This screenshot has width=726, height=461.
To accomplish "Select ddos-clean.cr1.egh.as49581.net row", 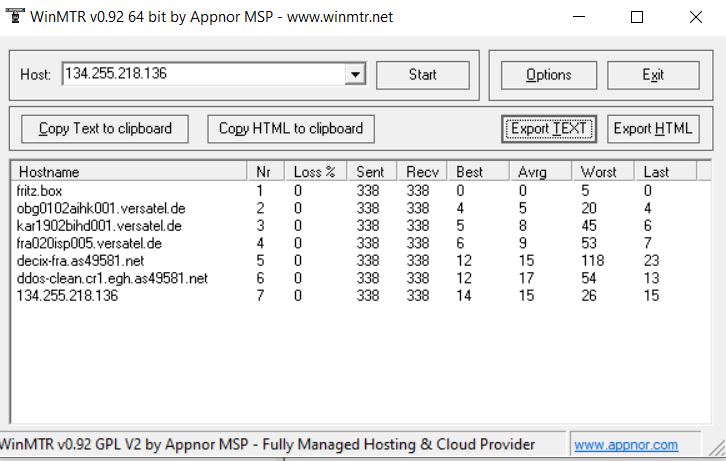I will coord(112,279).
